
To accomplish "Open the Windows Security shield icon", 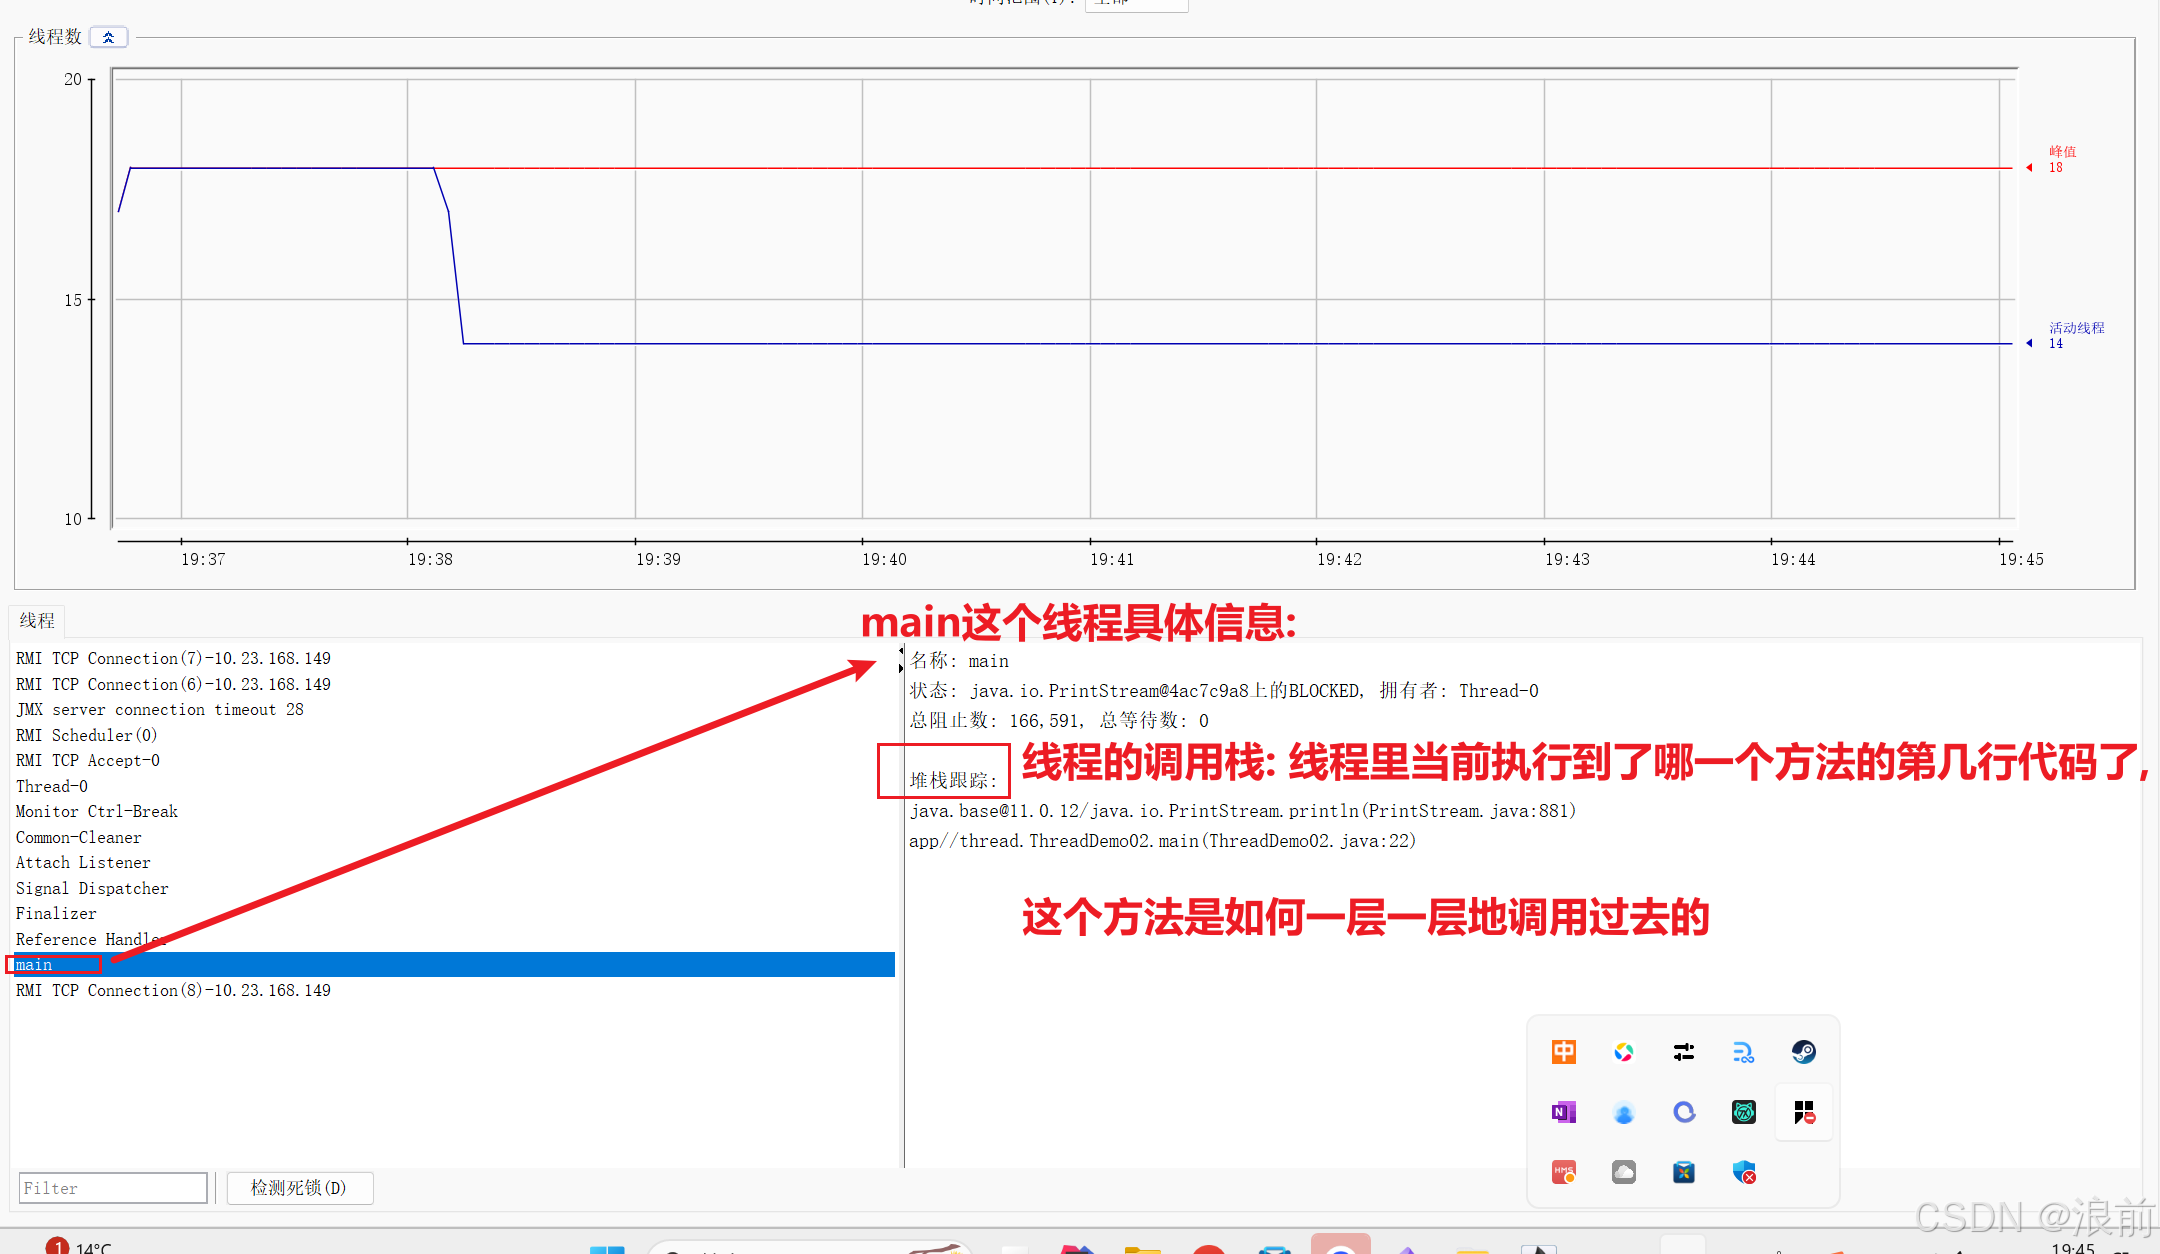I will tap(1744, 1172).
